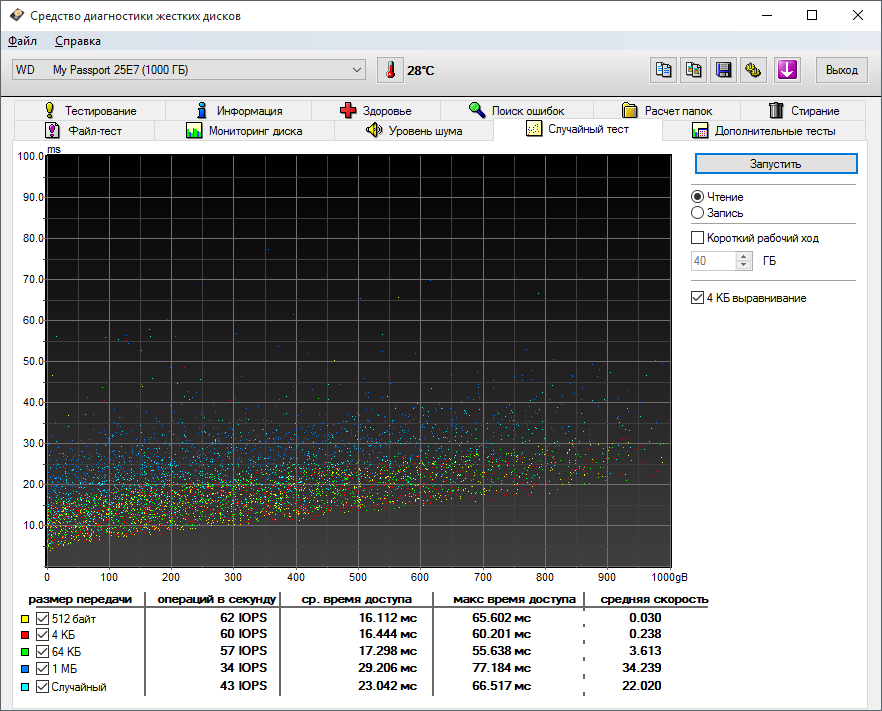Select the Запись radio button

point(698,213)
